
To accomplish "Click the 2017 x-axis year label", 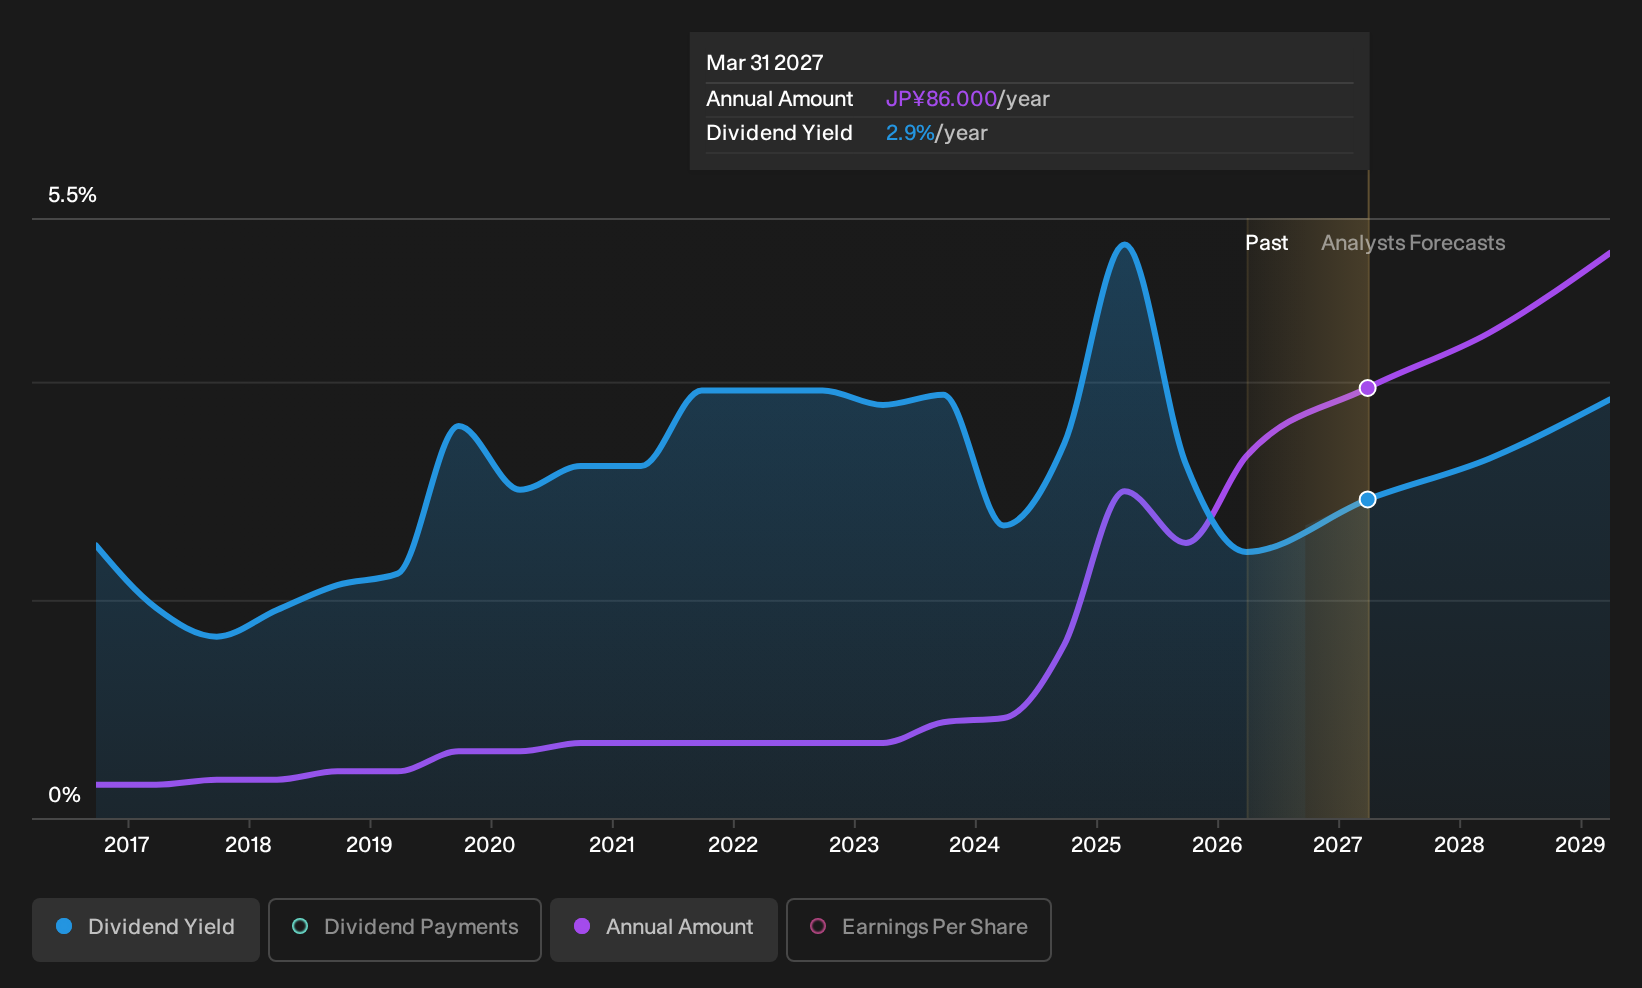I will (127, 845).
